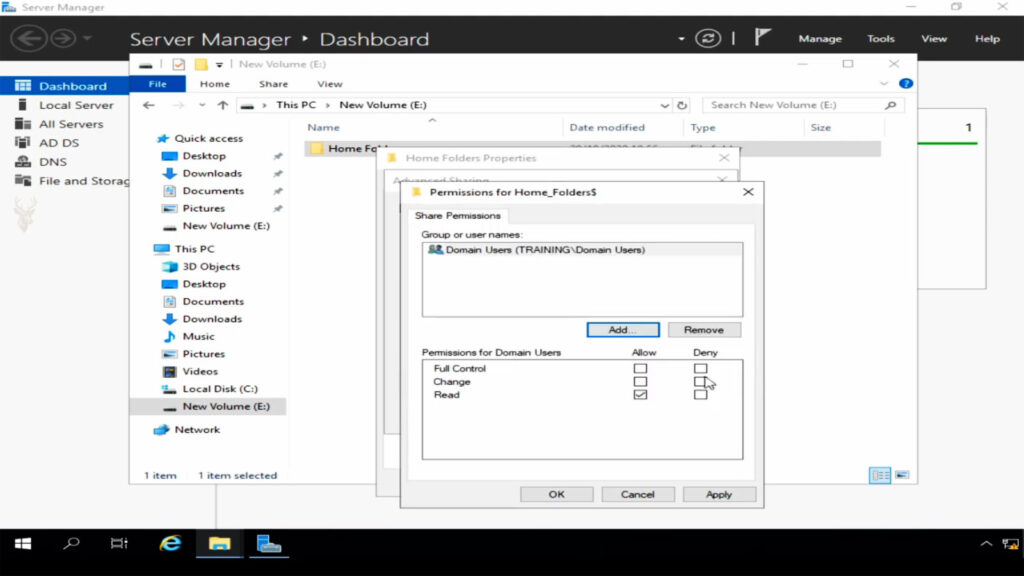Open the notifications flag in Server Manager
The width and height of the screenshot is (1024, 576).
tap(762, 37)
